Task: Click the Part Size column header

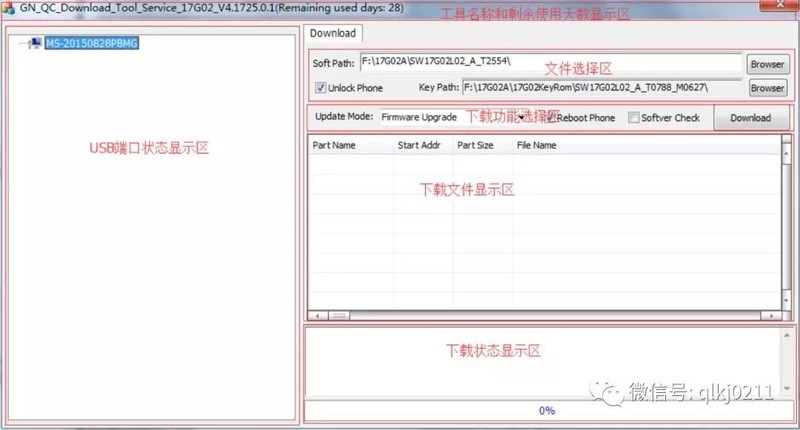Action: tap(483, 145)
